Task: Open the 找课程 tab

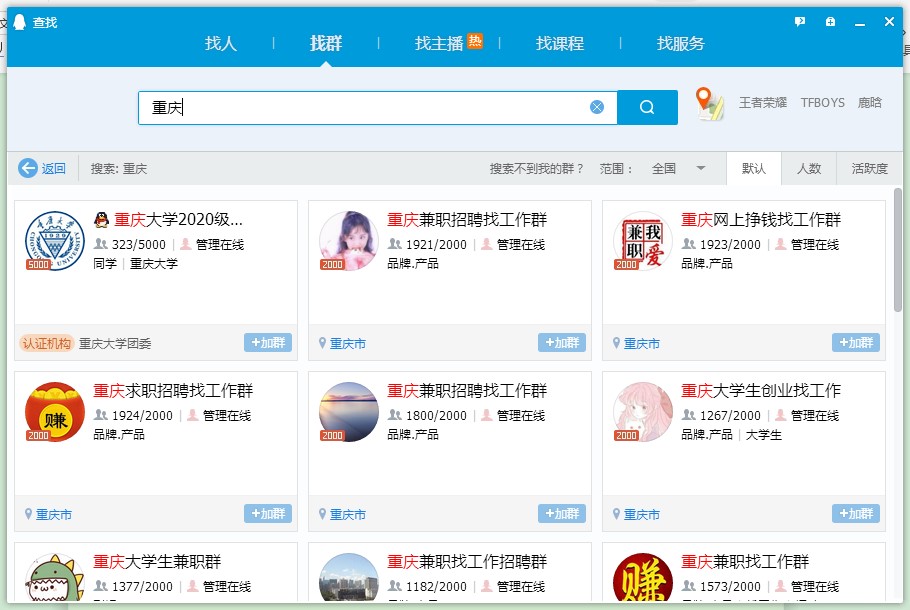Action: (560, 43)
